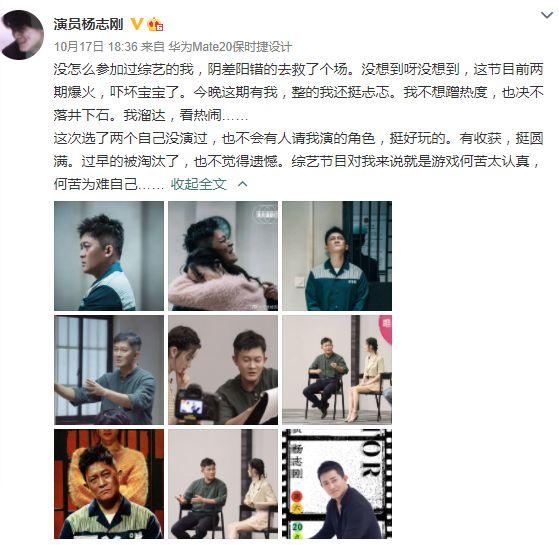The image size is (559, 545).
Task: Open the 华为Mate20保时捷设计 source link
Action: click(x=230, y=46)
